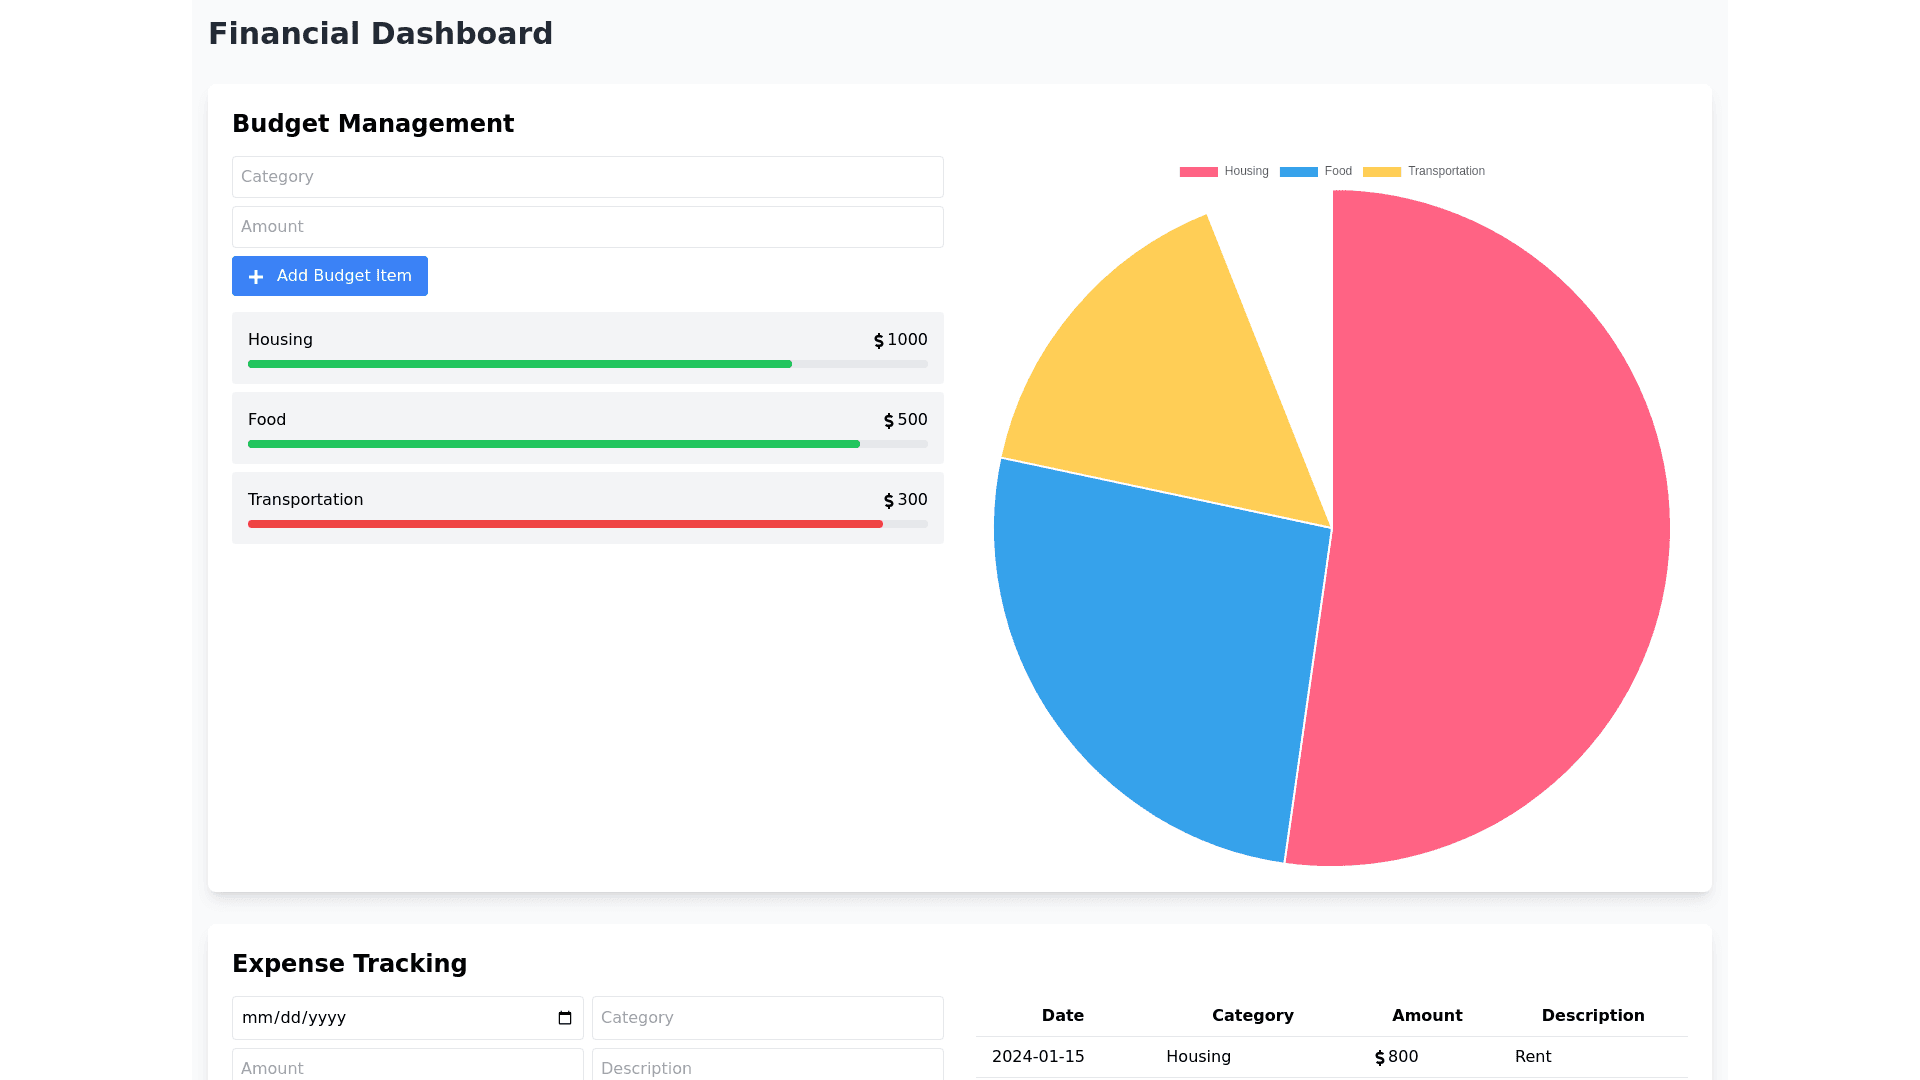
Task: Toggle the Housing legend item in chart
Action: tap(1224, 172)
